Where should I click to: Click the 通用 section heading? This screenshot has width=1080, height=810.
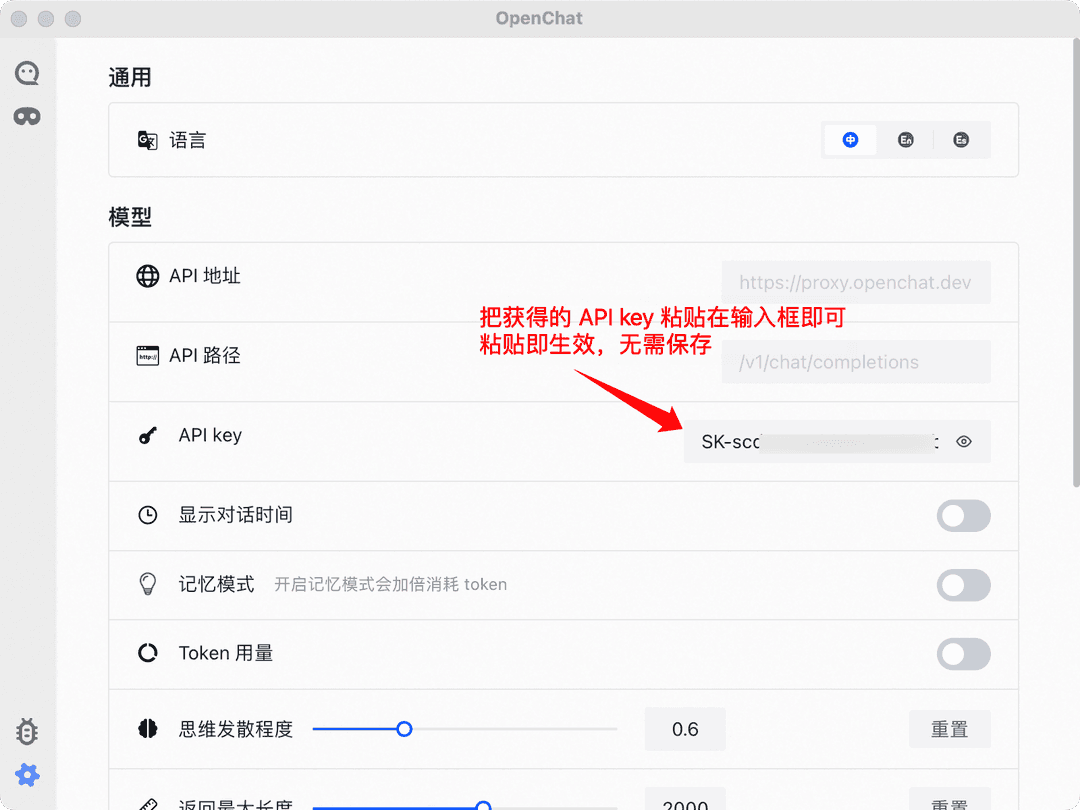point(129,77)
